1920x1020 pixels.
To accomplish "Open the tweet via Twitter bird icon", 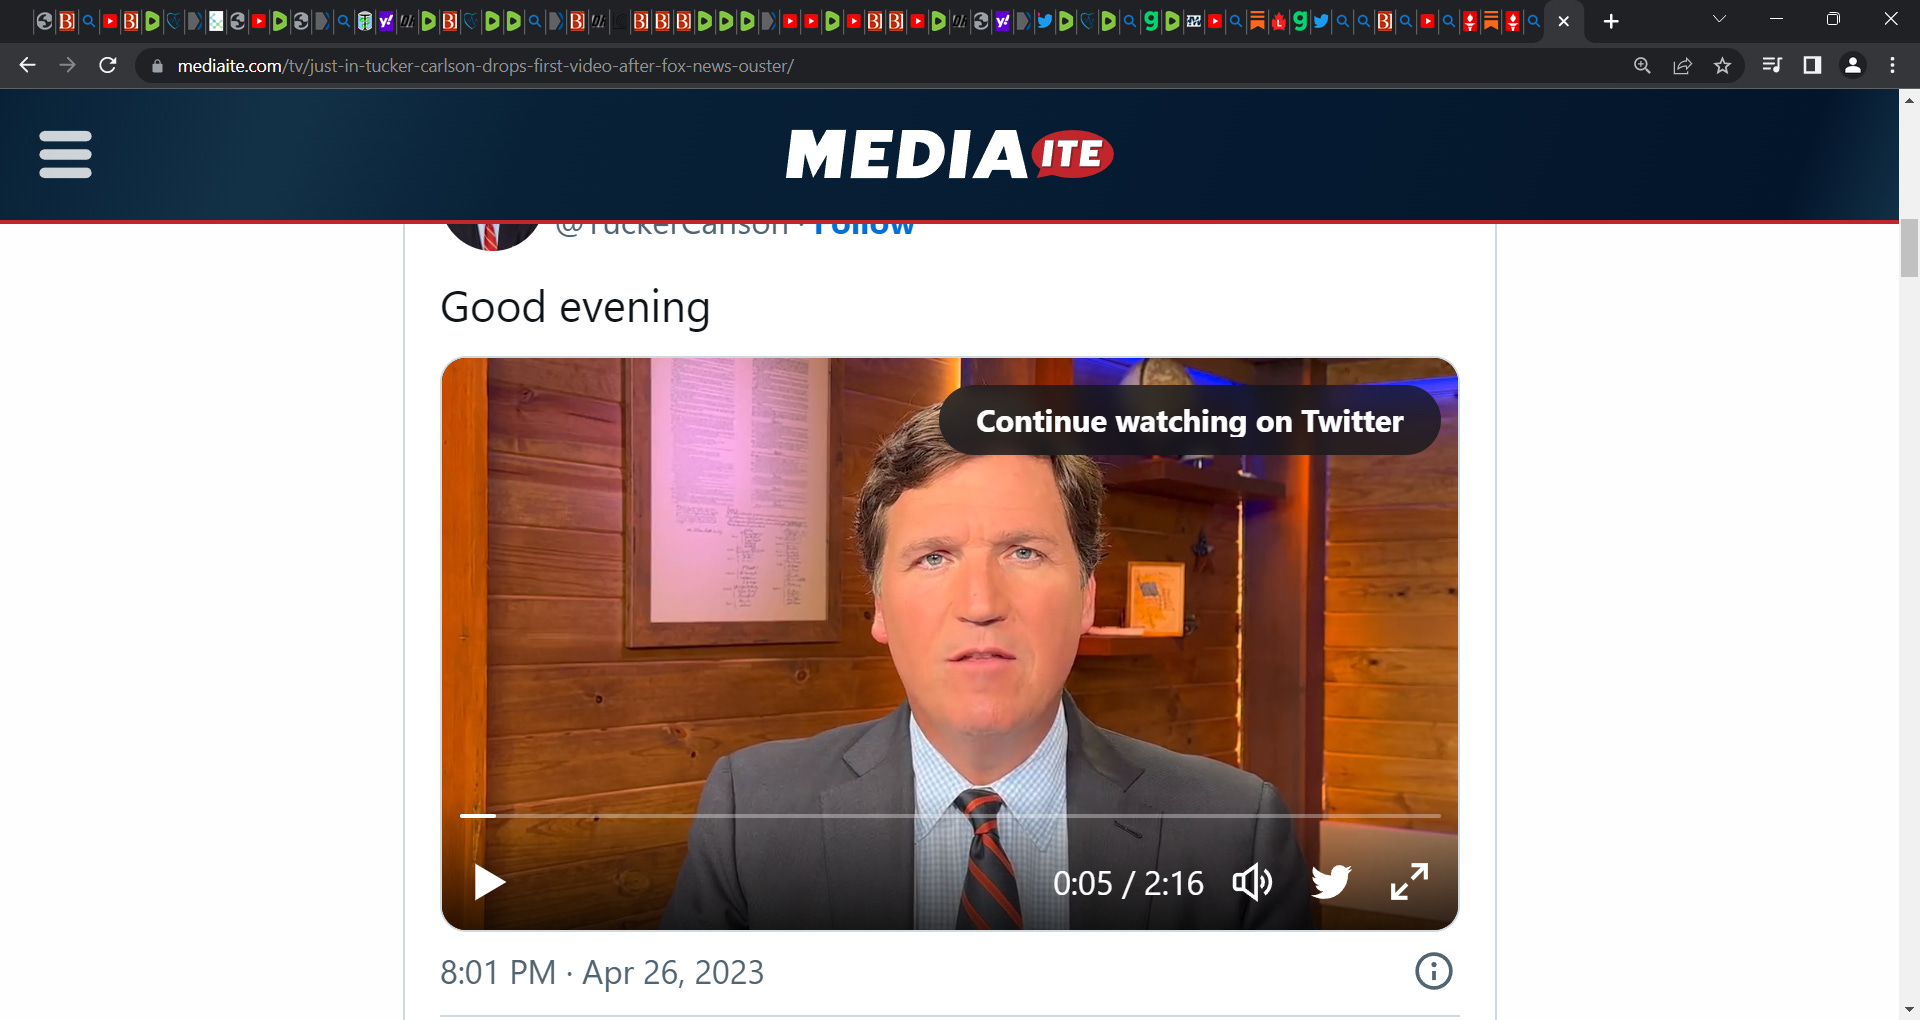I will [1331, 882].
